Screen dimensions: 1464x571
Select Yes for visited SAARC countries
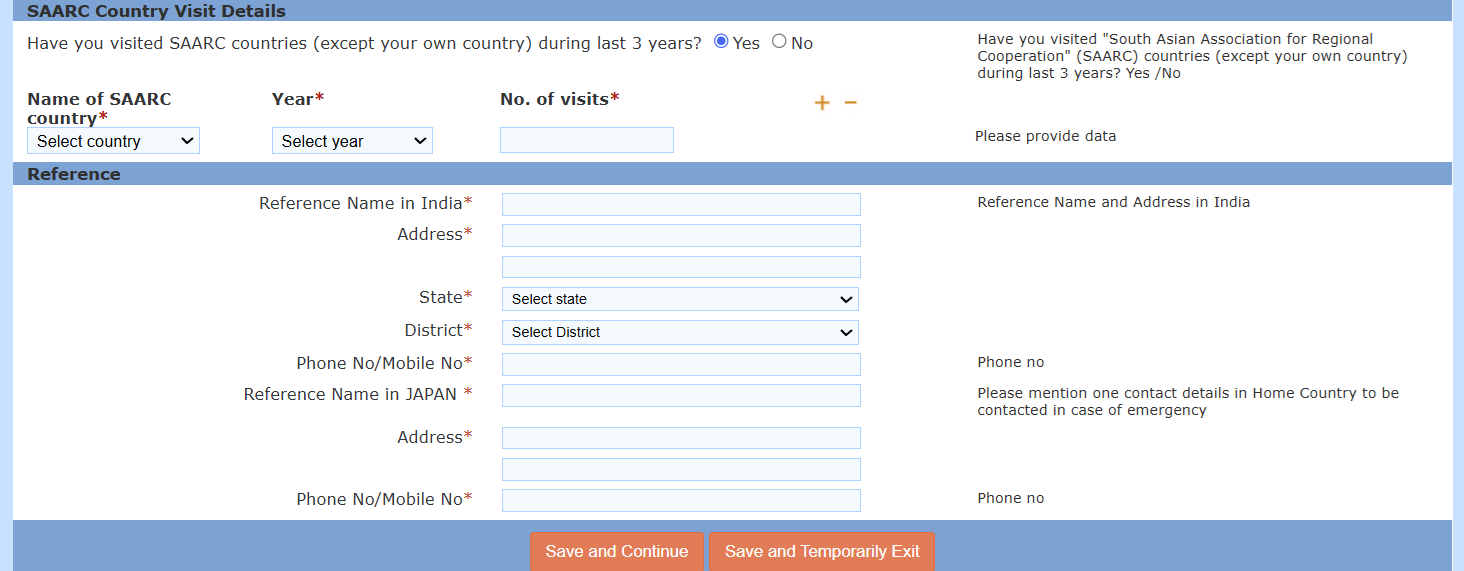click(x=721, y=42)
